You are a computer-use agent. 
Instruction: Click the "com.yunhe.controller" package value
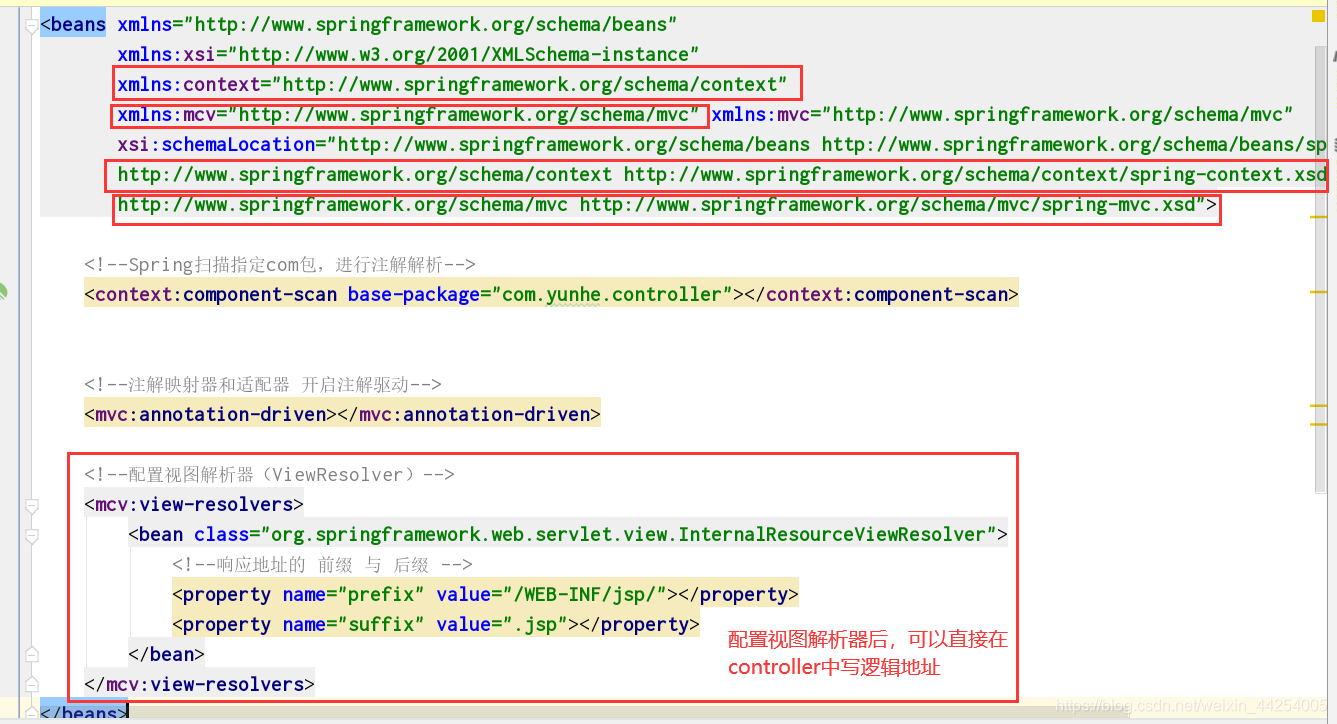point(612,294)
